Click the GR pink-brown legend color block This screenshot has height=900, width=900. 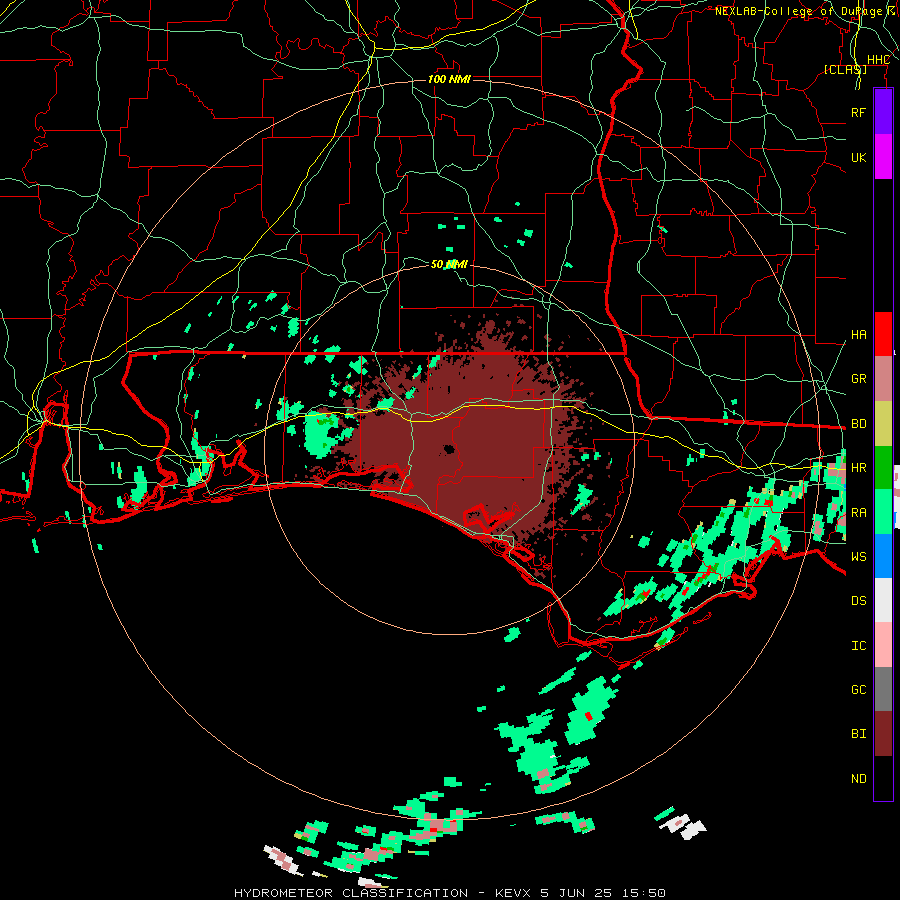[x=883, y=379]
